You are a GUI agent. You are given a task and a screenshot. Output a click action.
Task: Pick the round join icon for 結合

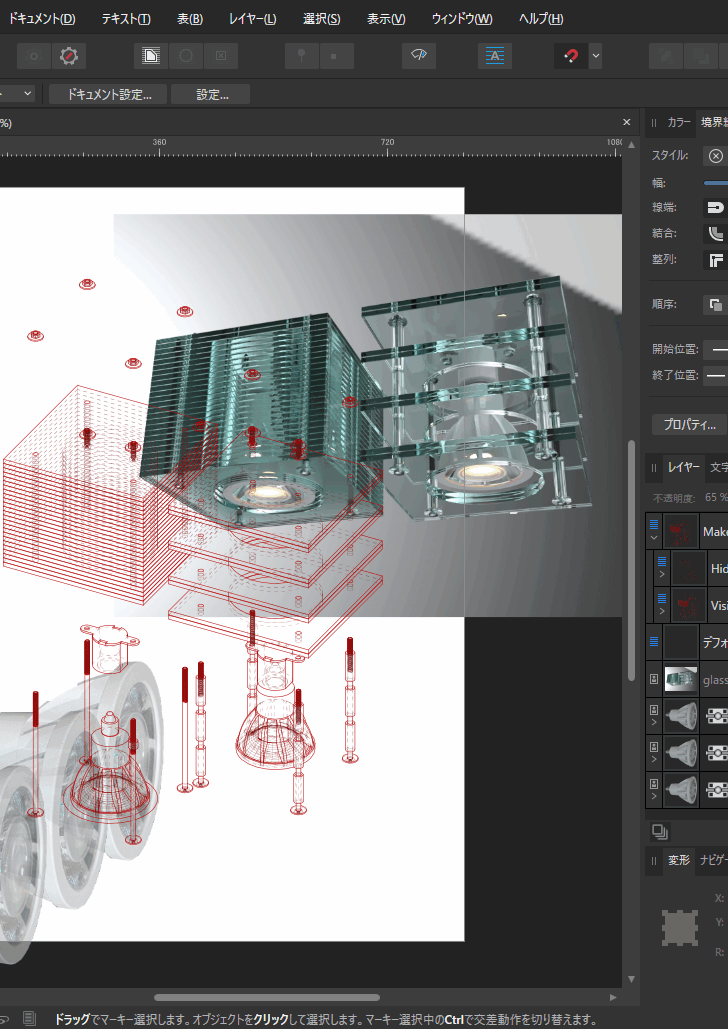[x=715, y=234]
